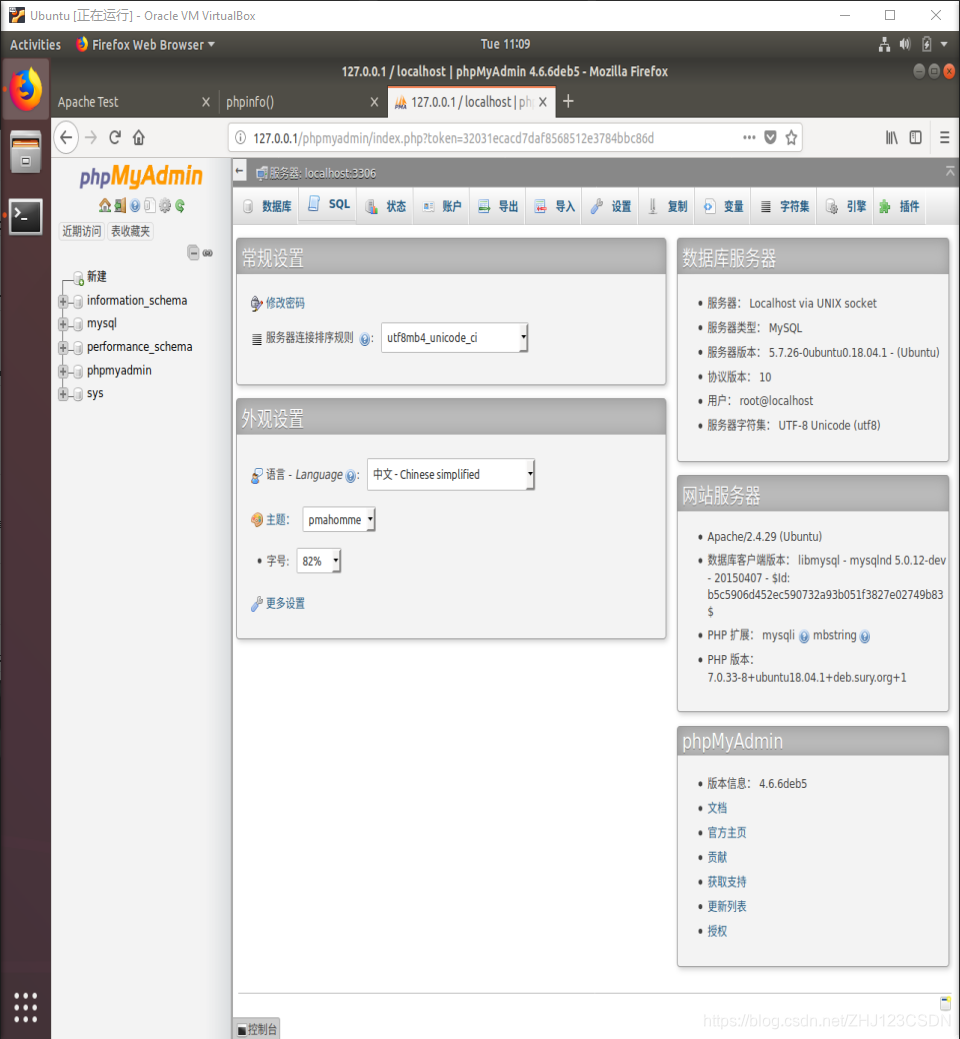The height and width of the screenshot is (1039, 960).
Task: Open the 复制 (Replication) tab
Action: pyautogui.click(x=667, y=206)
